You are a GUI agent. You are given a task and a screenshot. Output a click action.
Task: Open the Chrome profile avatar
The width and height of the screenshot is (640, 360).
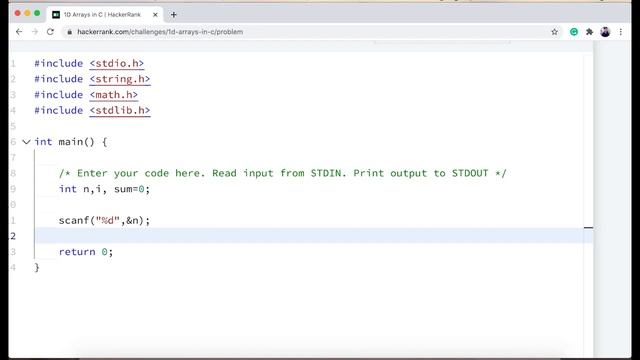605,31
